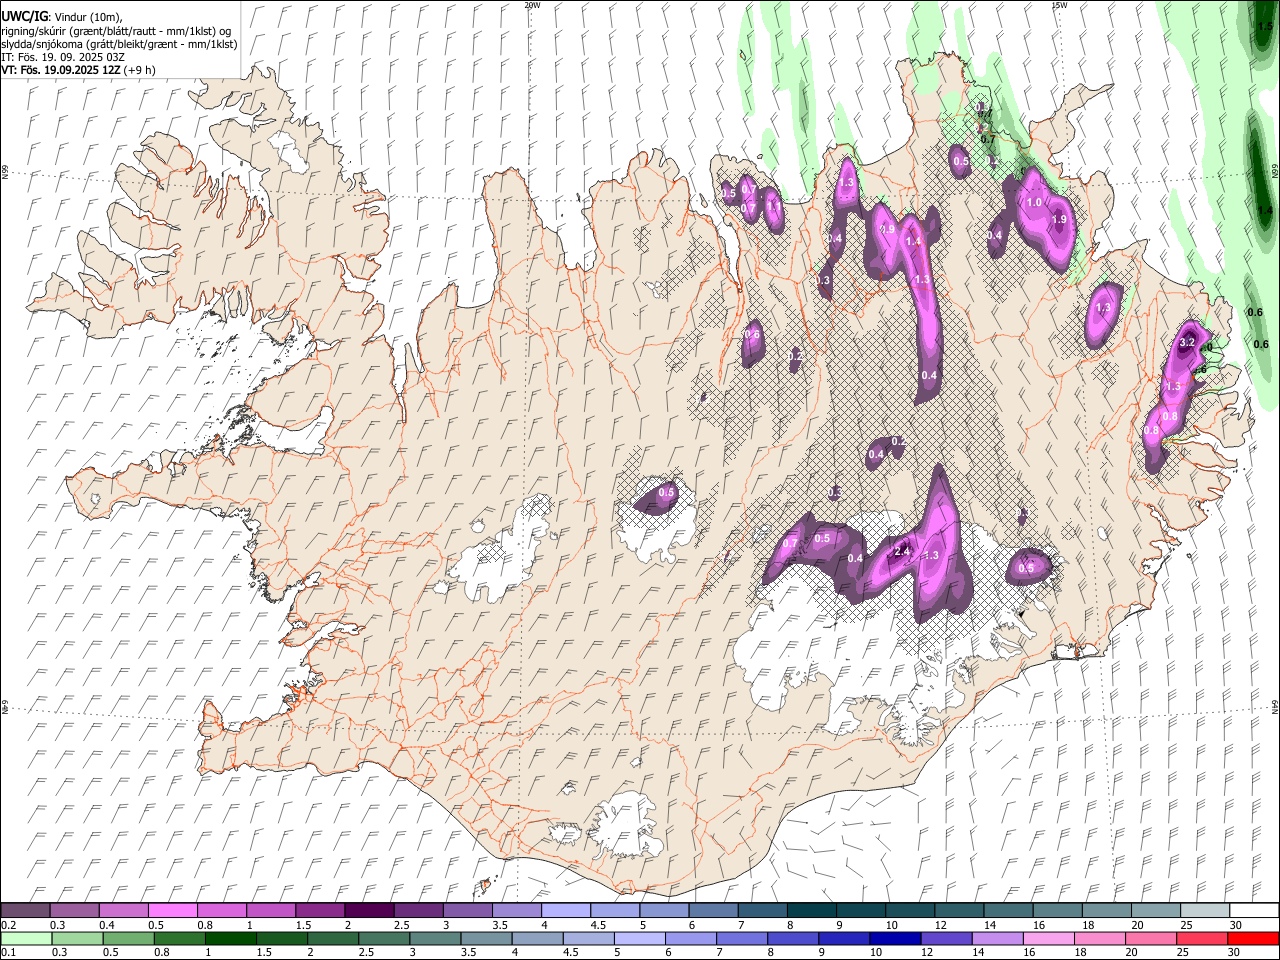1280x960 pixels.
Task: Click 'VT: Fös. 19.09.2025 12Z (+9 h)' text
Action: tap(78, 70)
